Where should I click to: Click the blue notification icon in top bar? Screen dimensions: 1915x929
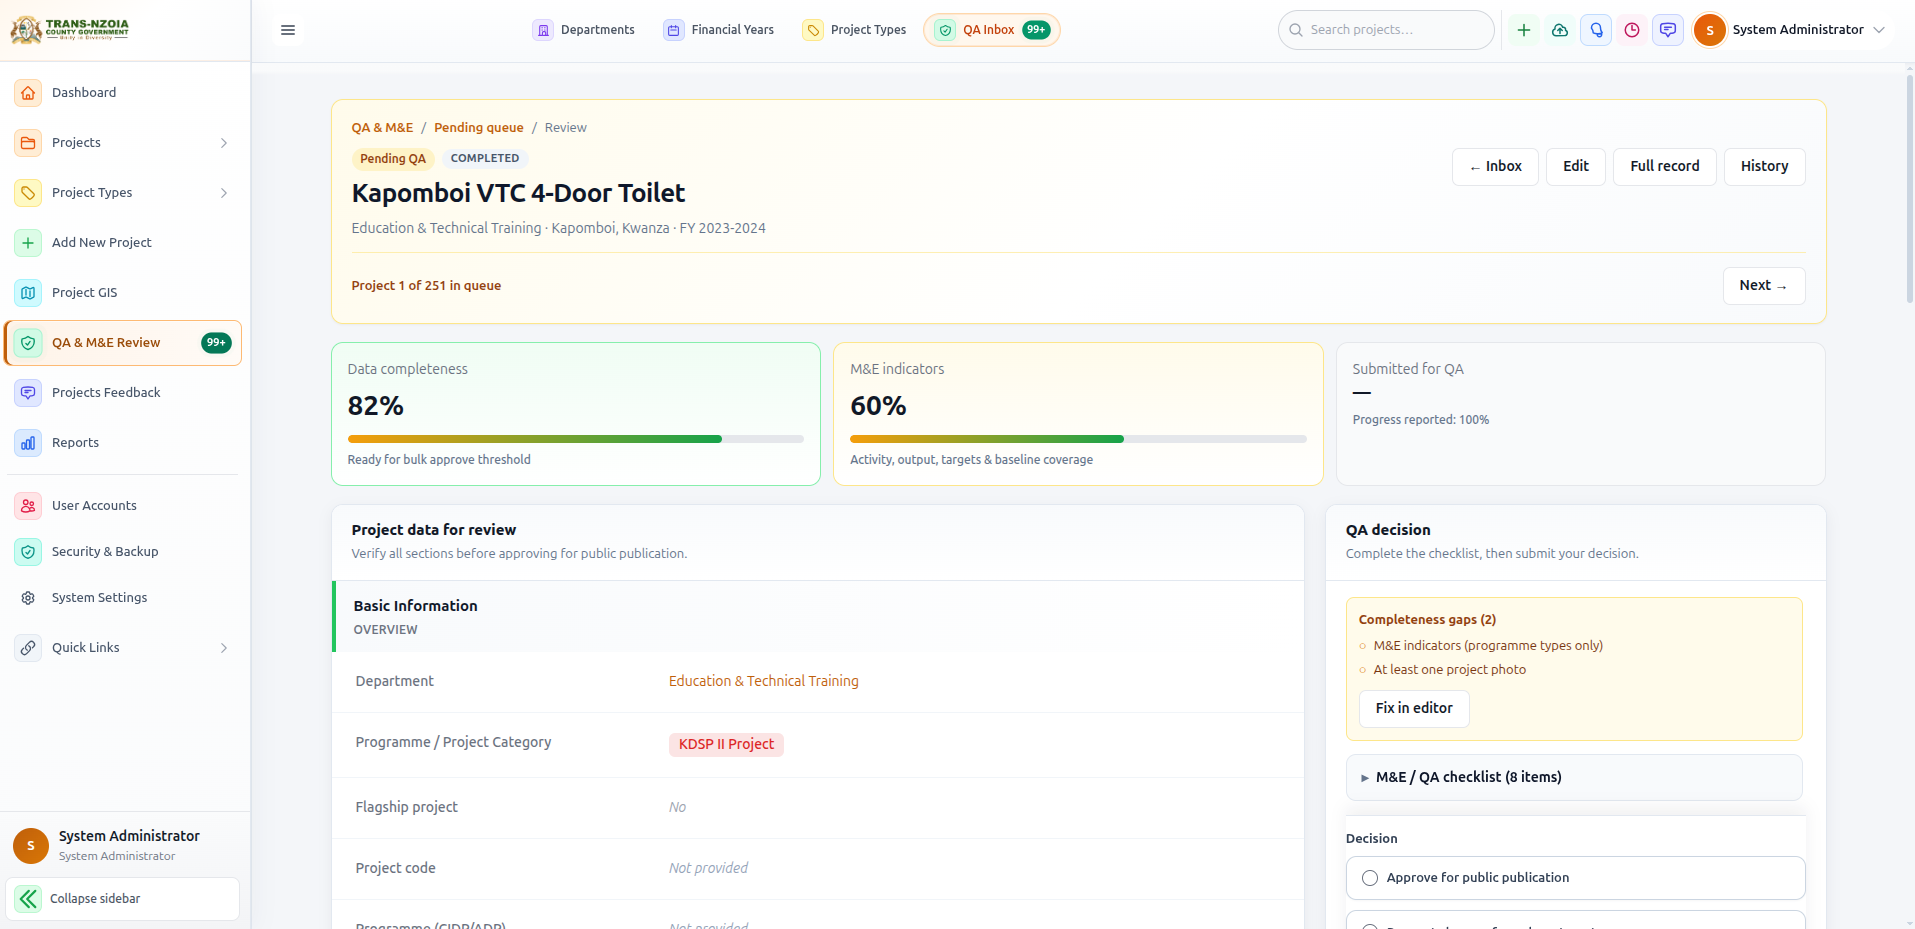pos(1596,30)
